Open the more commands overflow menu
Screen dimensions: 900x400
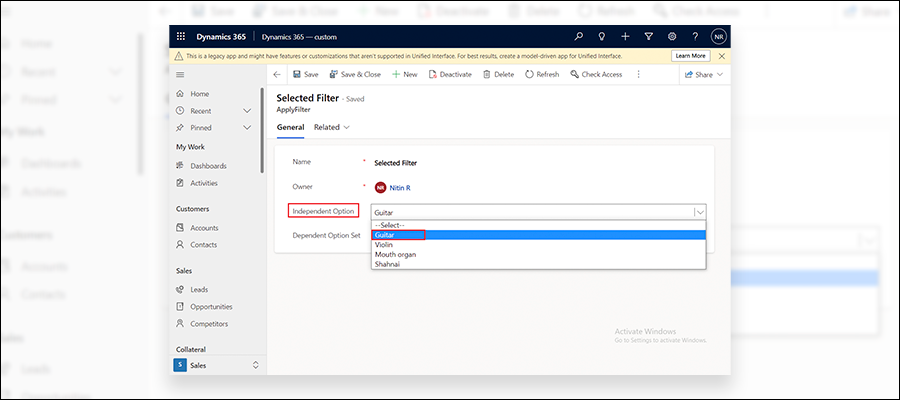point(638,75)
